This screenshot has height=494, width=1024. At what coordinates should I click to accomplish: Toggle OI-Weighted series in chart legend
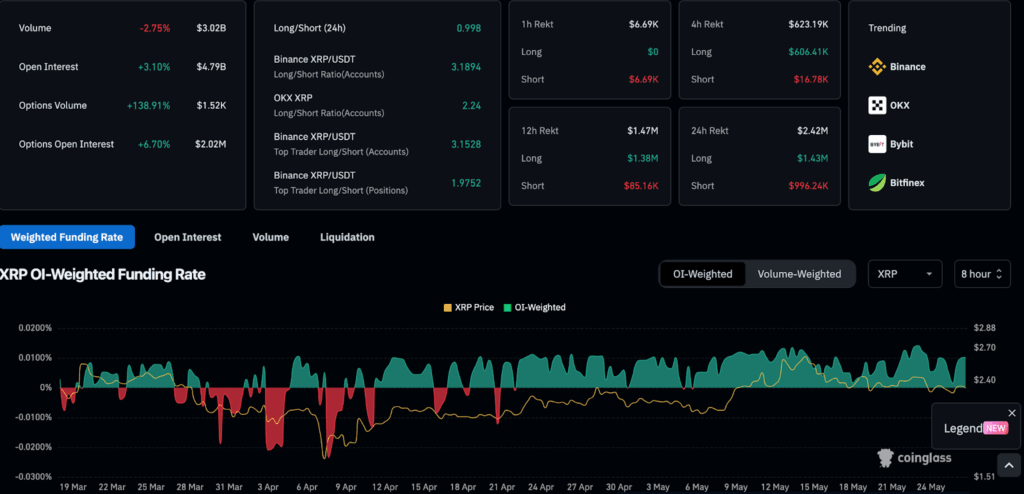[535, 307]
